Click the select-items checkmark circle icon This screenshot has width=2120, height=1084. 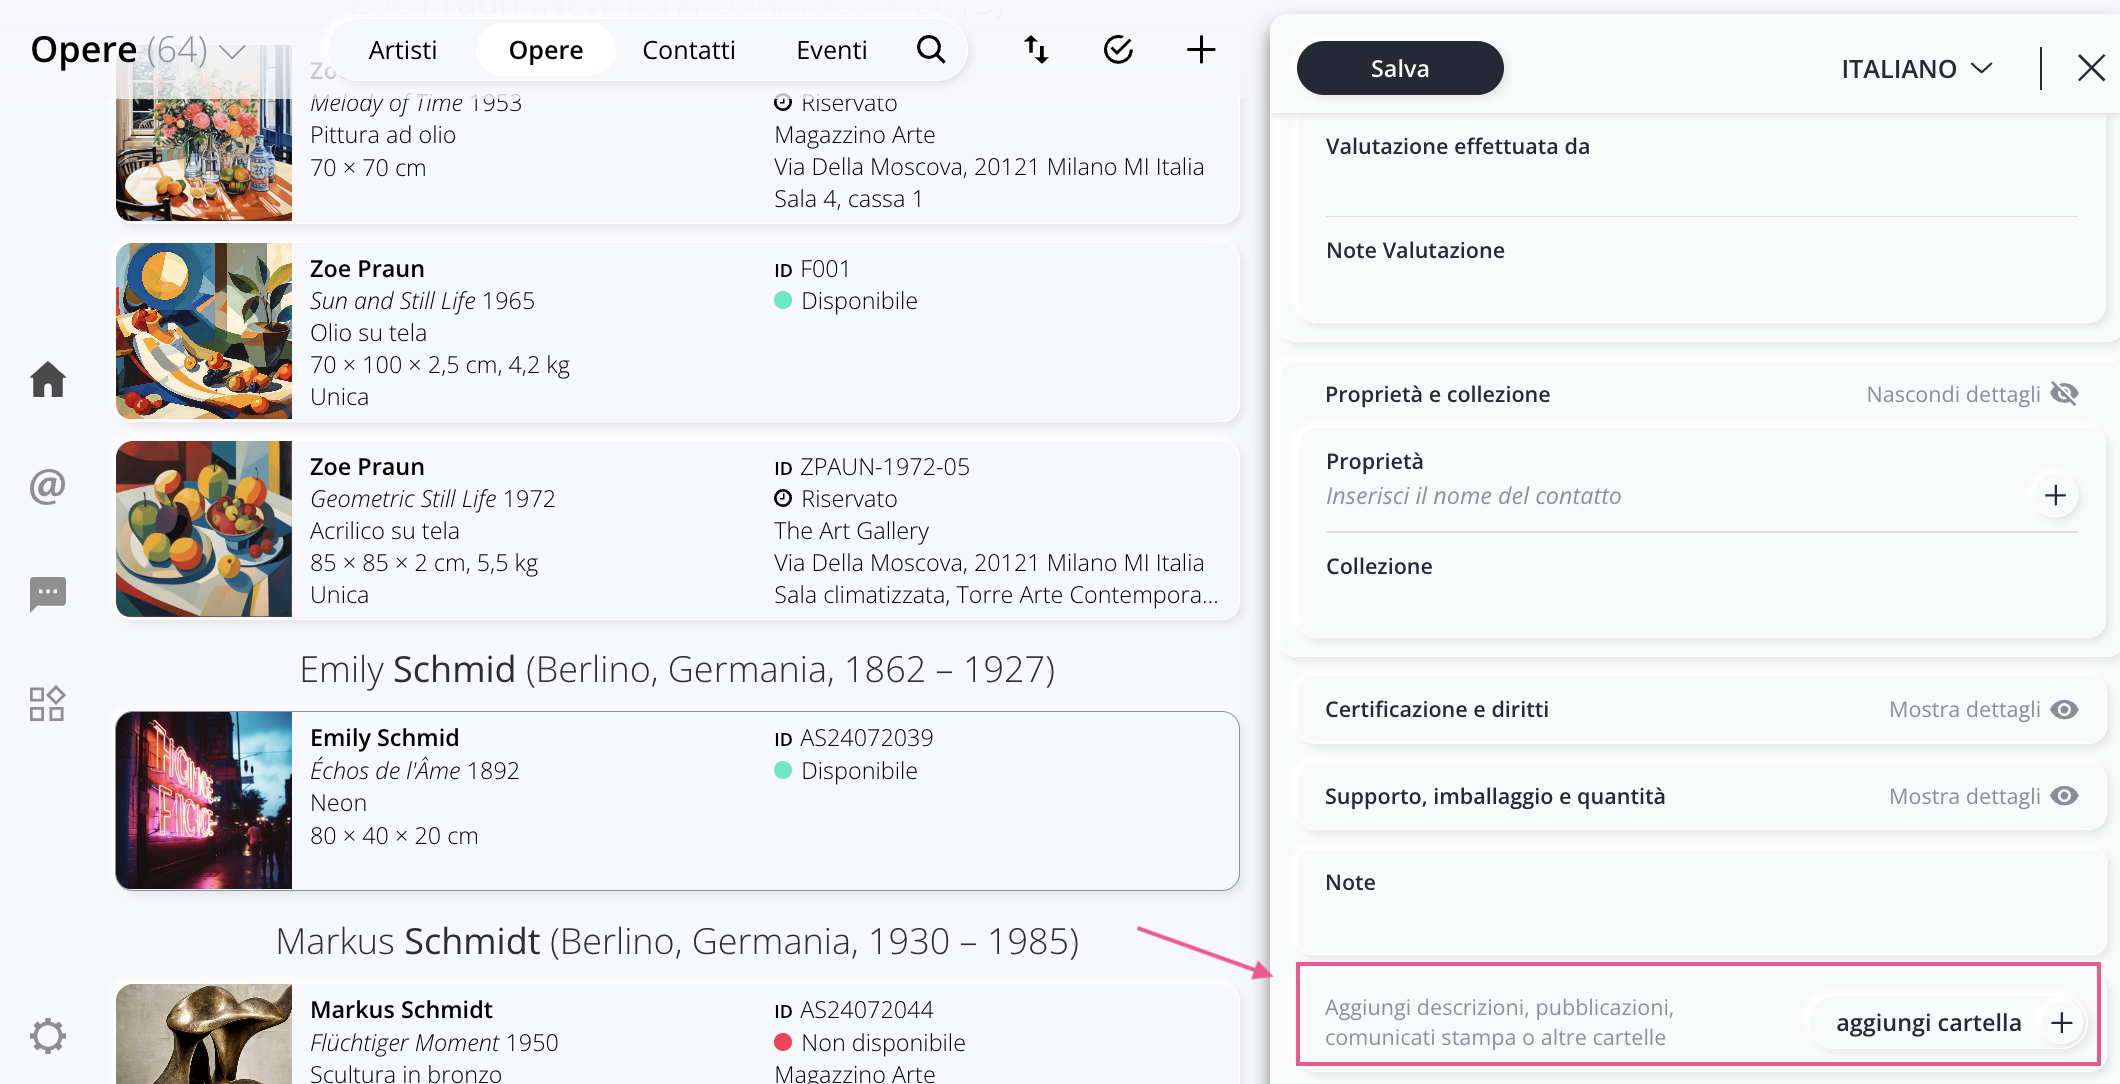point(1118,50)
